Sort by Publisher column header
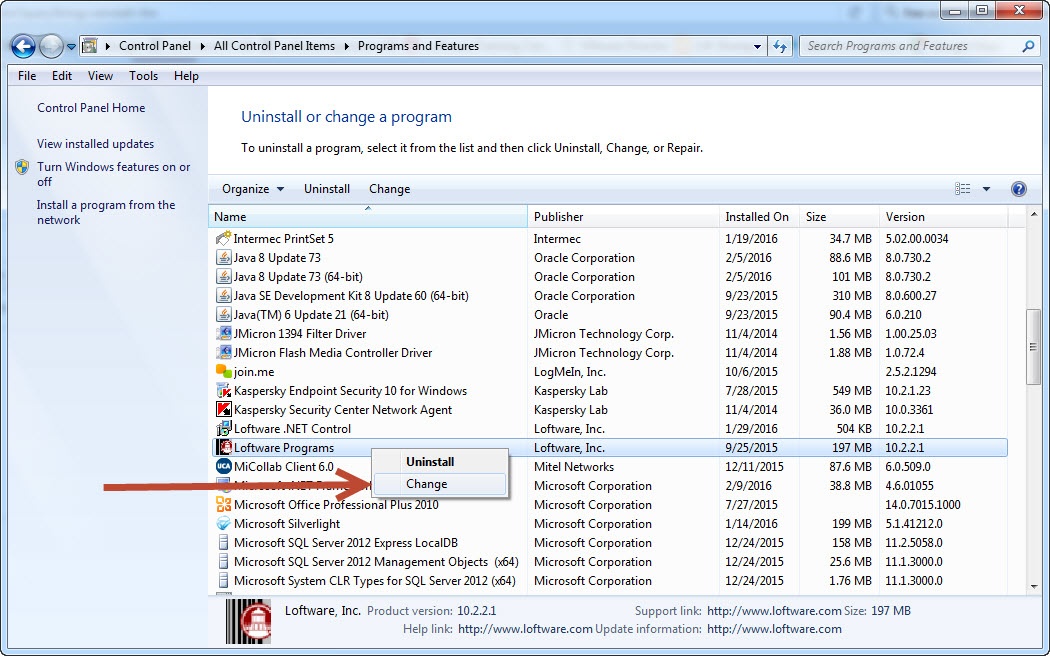Image resolution: width=1050 pixels, height=656 pixels. (x=623, y=217)
